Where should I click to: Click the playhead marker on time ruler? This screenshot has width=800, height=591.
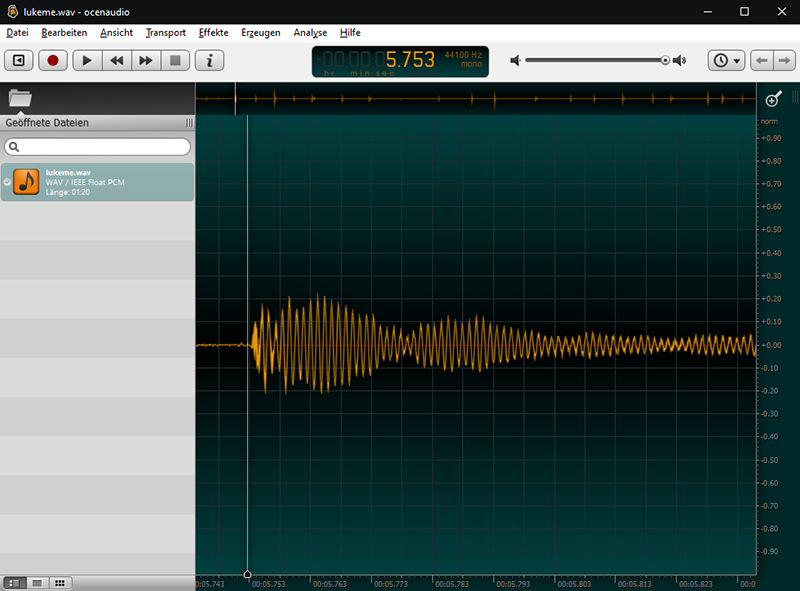(x=247, y=575)
